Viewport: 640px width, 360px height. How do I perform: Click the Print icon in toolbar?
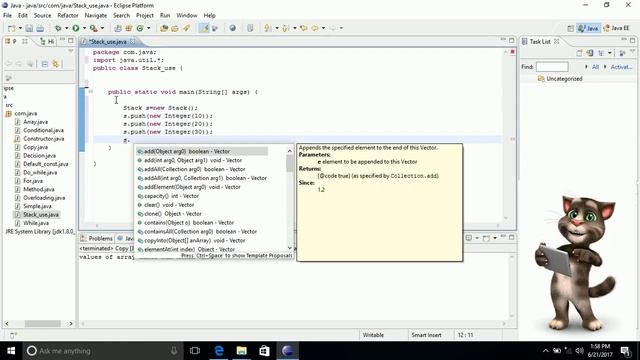pos(40,28)
